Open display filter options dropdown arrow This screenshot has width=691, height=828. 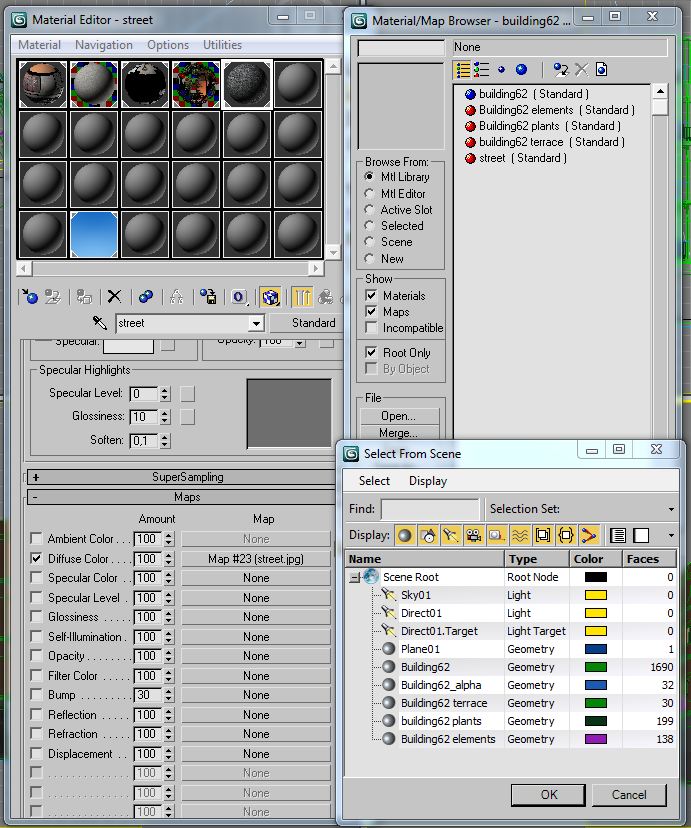pos(671,535)
